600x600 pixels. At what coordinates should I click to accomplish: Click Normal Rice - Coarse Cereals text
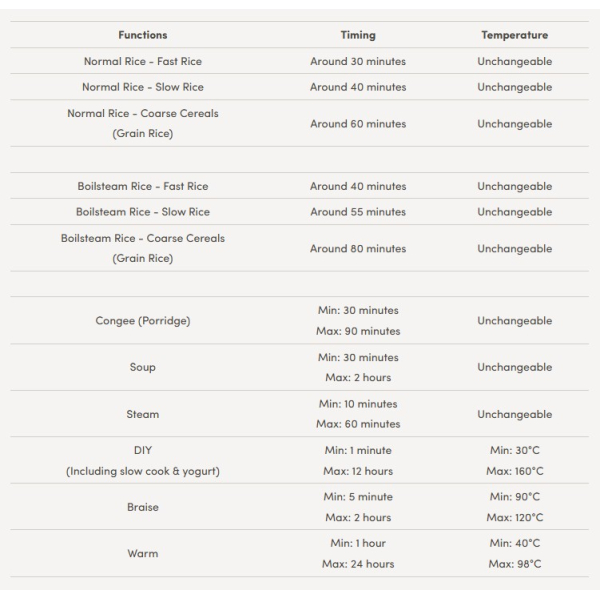click(143, 113)
